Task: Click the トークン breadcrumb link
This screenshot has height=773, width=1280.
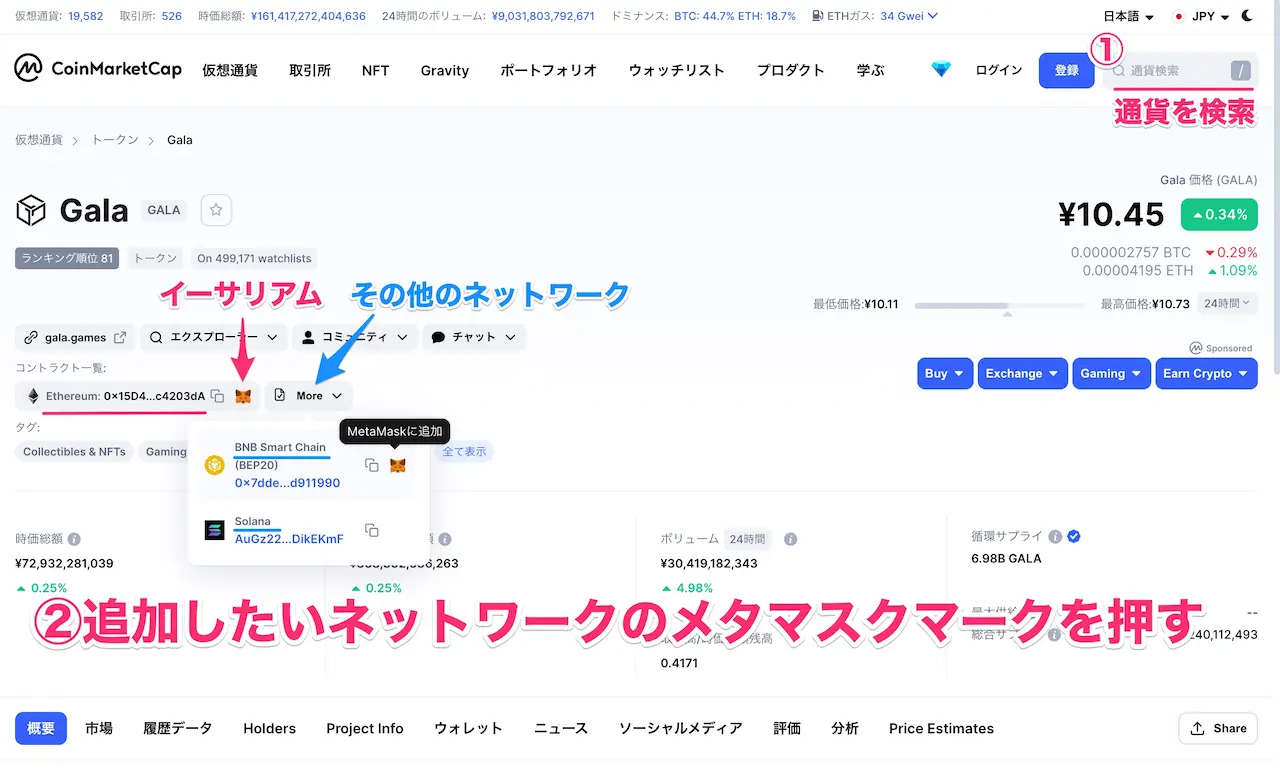Action: pyautogui.click(x=115, y=140)
